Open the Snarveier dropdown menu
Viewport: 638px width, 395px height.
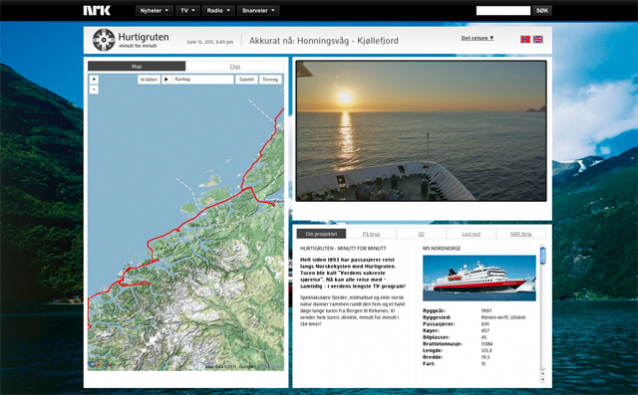coord(258,11)
